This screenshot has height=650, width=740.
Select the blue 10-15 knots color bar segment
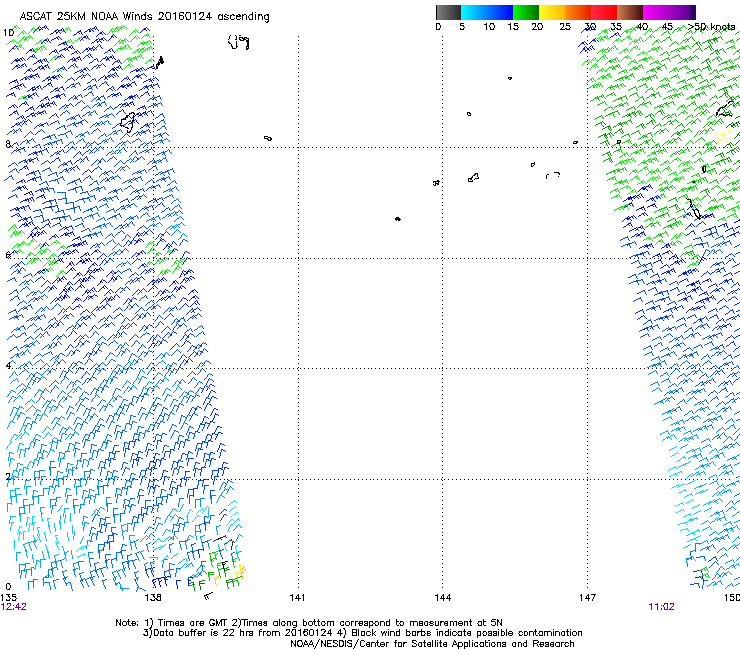pos(500,12)
